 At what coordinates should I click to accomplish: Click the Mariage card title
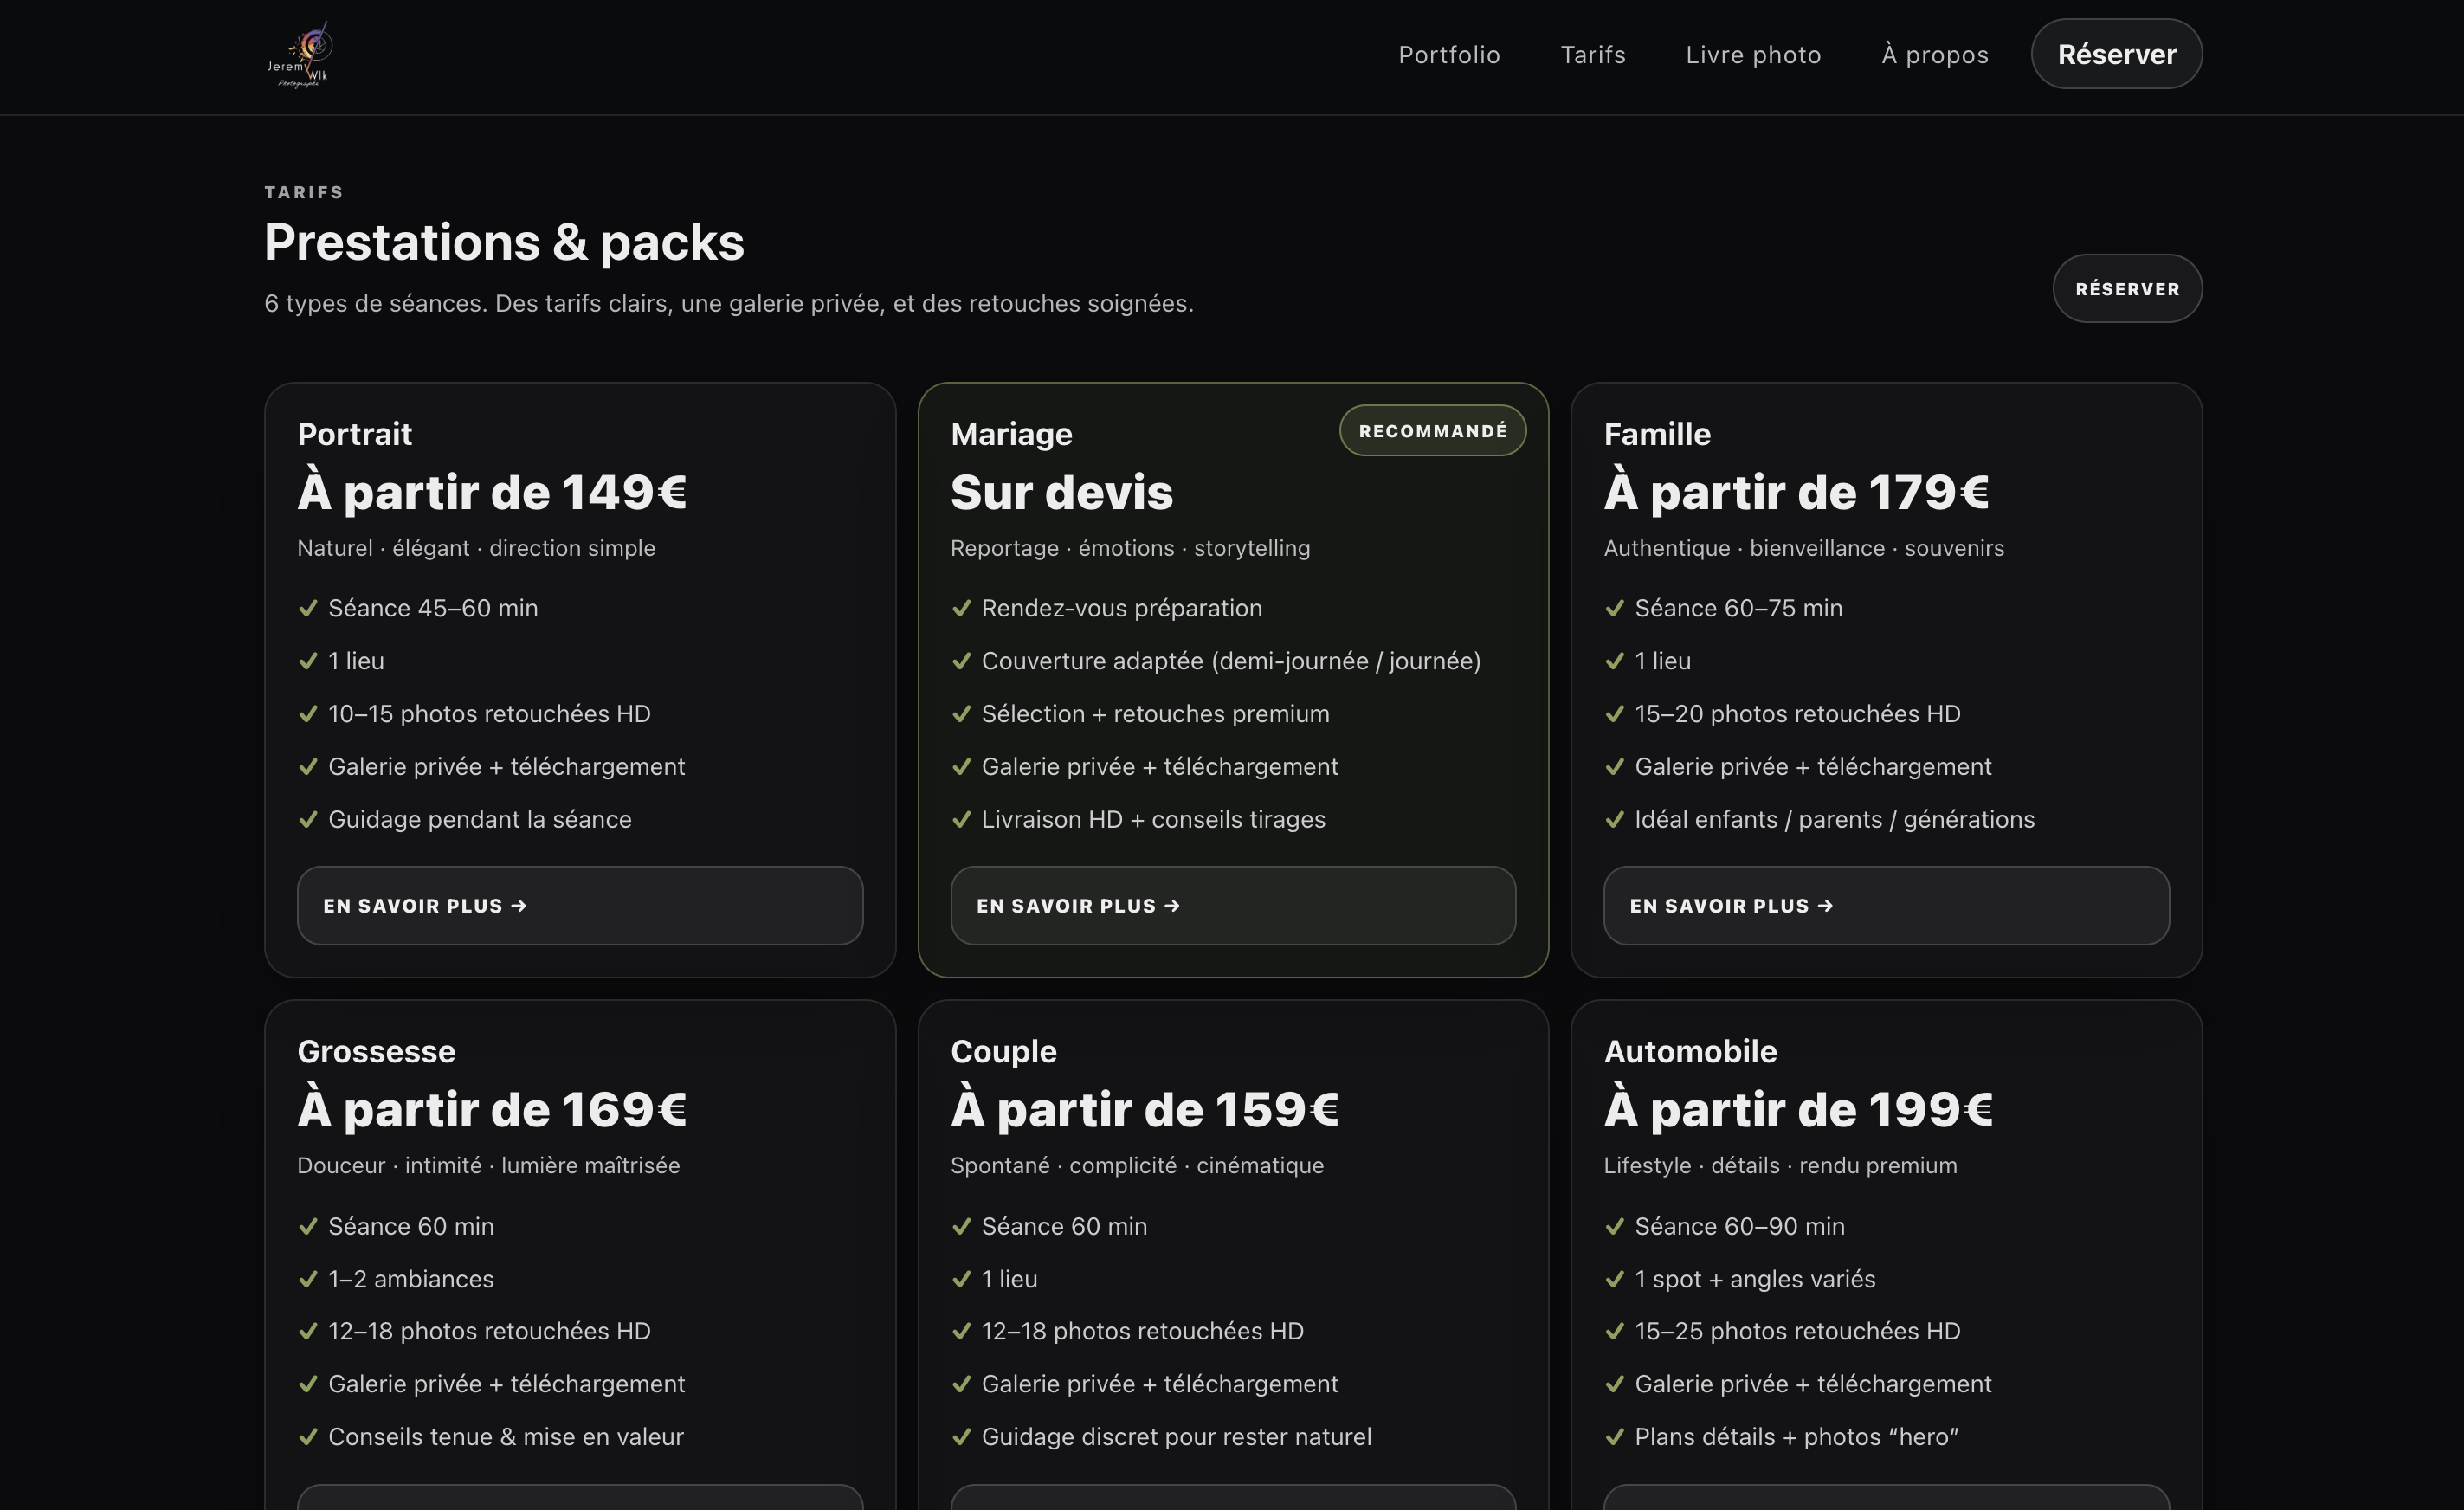pos(1011,434)
